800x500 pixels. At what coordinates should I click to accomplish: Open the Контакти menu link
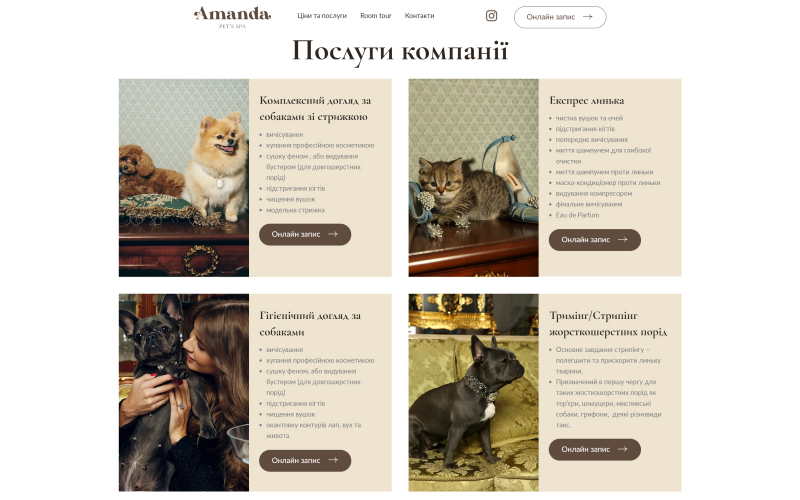point(419,16)
